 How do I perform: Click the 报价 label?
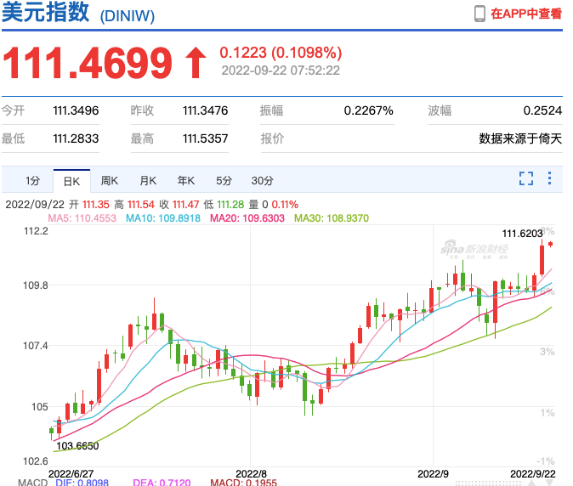coord(272,138)
